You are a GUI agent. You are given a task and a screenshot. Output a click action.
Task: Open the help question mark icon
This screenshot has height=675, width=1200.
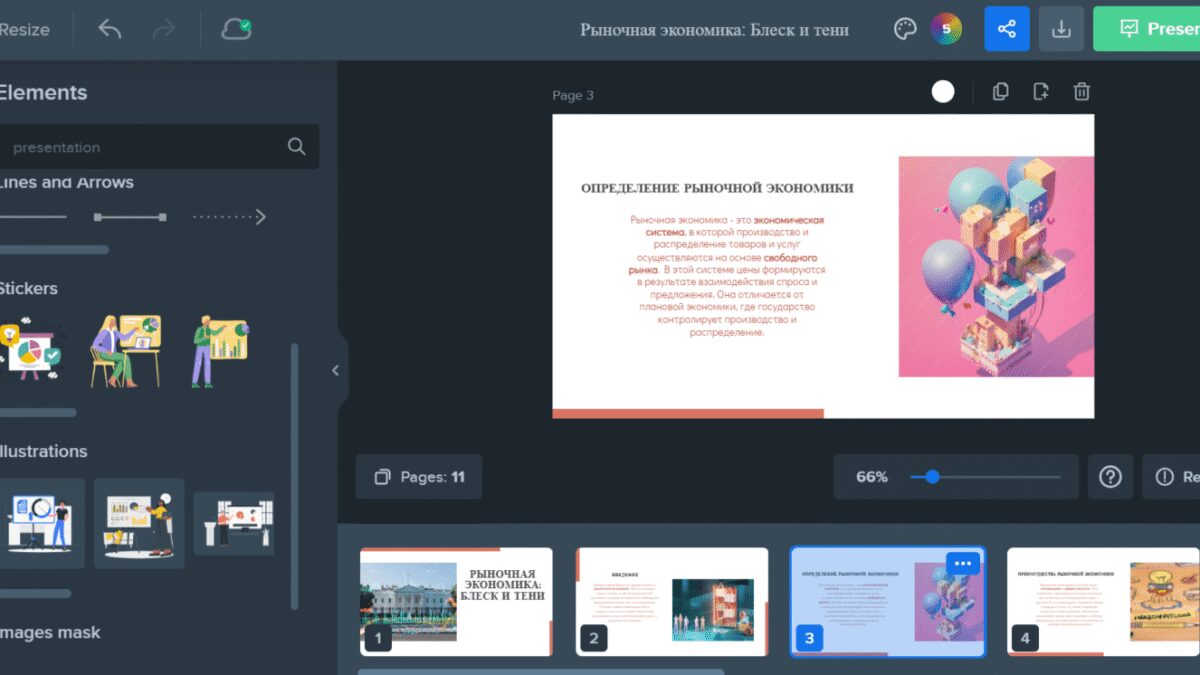1110,477
